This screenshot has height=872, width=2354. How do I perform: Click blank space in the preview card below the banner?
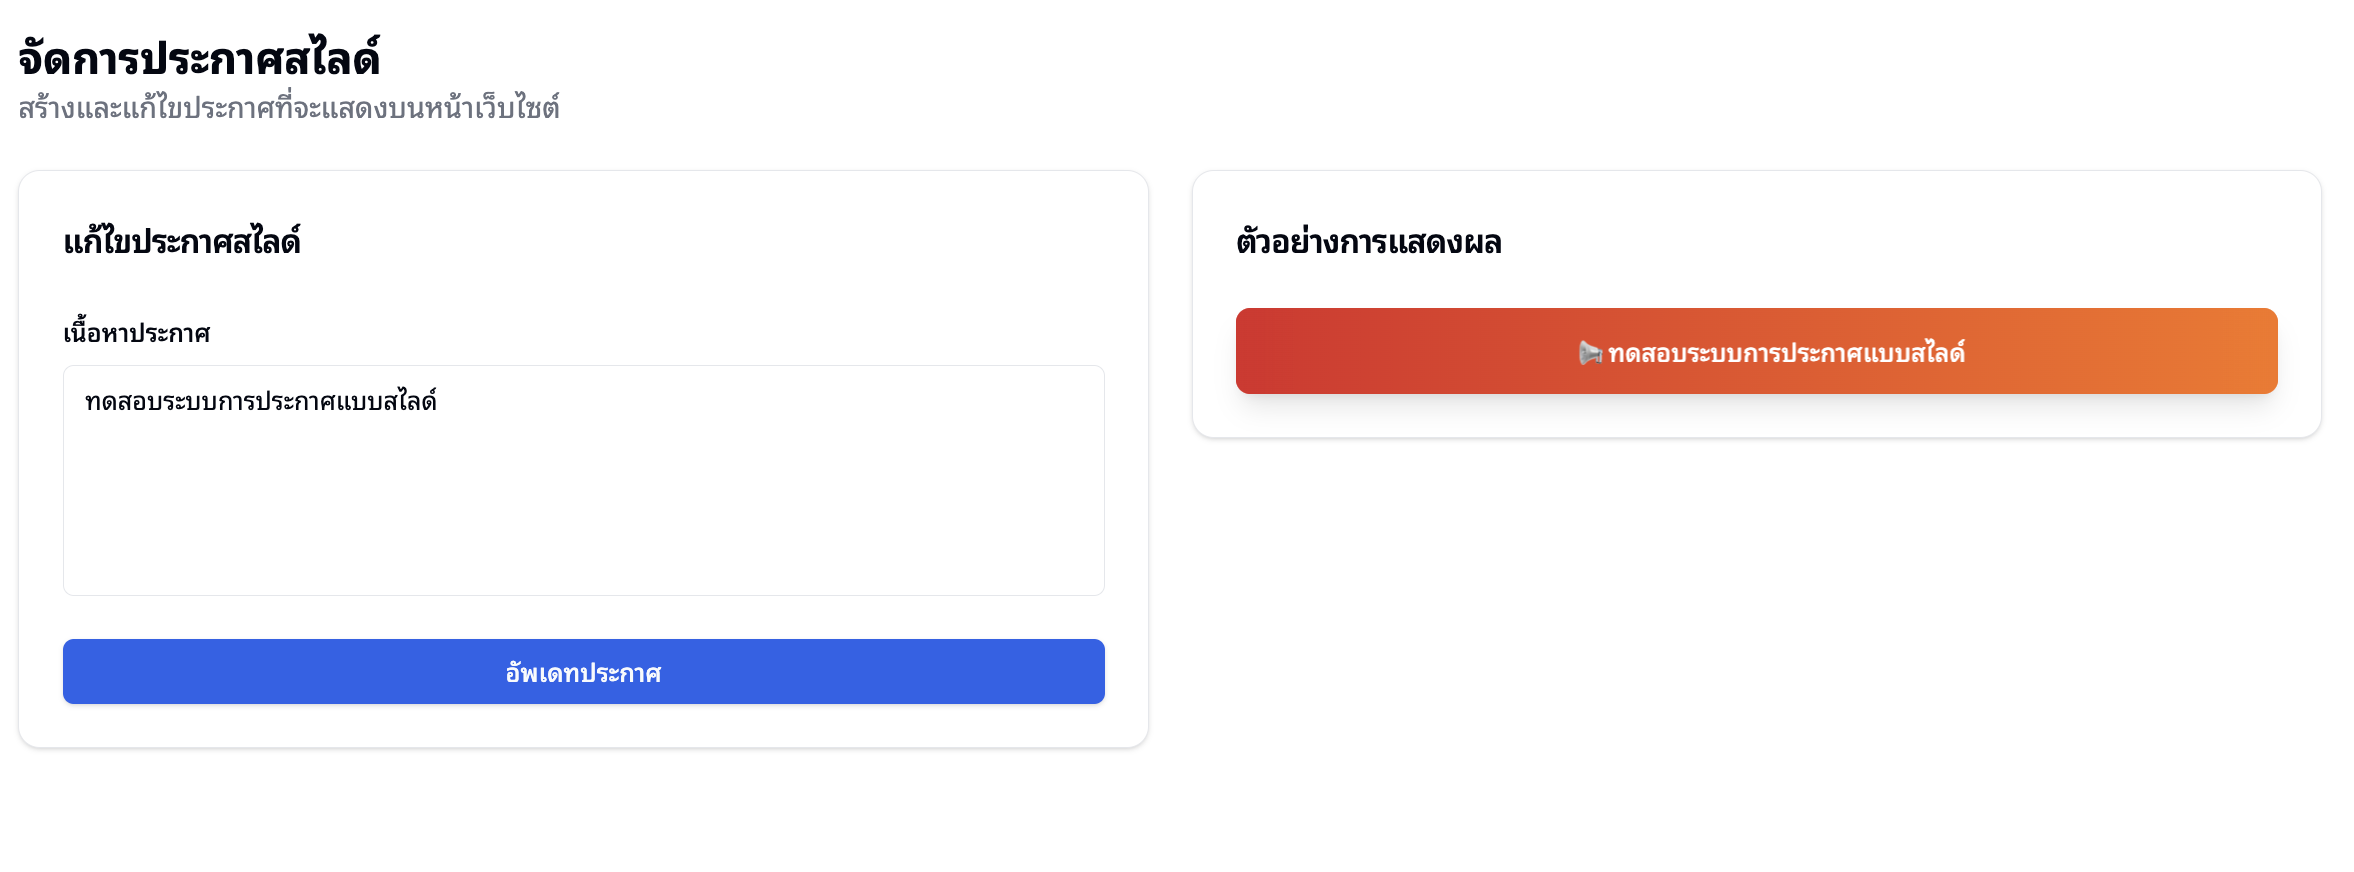tap(1756, 416)
